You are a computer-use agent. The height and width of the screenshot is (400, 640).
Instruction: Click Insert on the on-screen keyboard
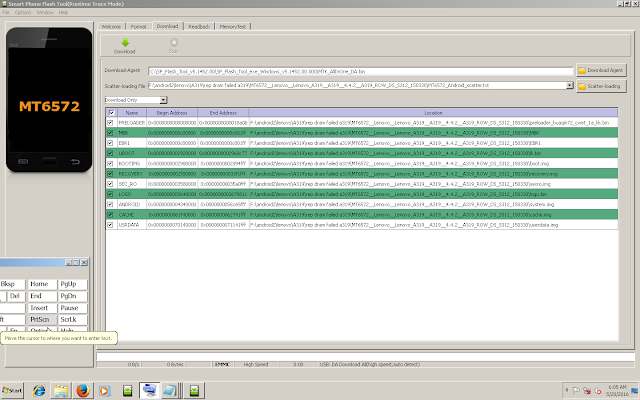42,308
